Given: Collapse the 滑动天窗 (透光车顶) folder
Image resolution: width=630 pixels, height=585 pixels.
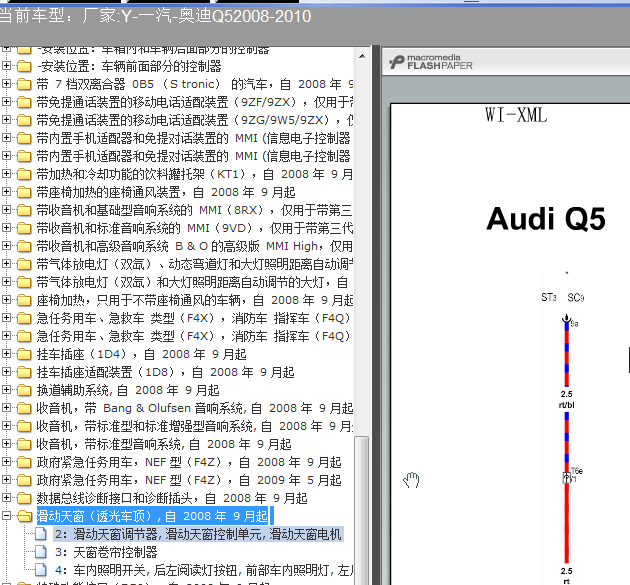Looking at the screenshot, I should pyautogui.click(x=6, y=515).
